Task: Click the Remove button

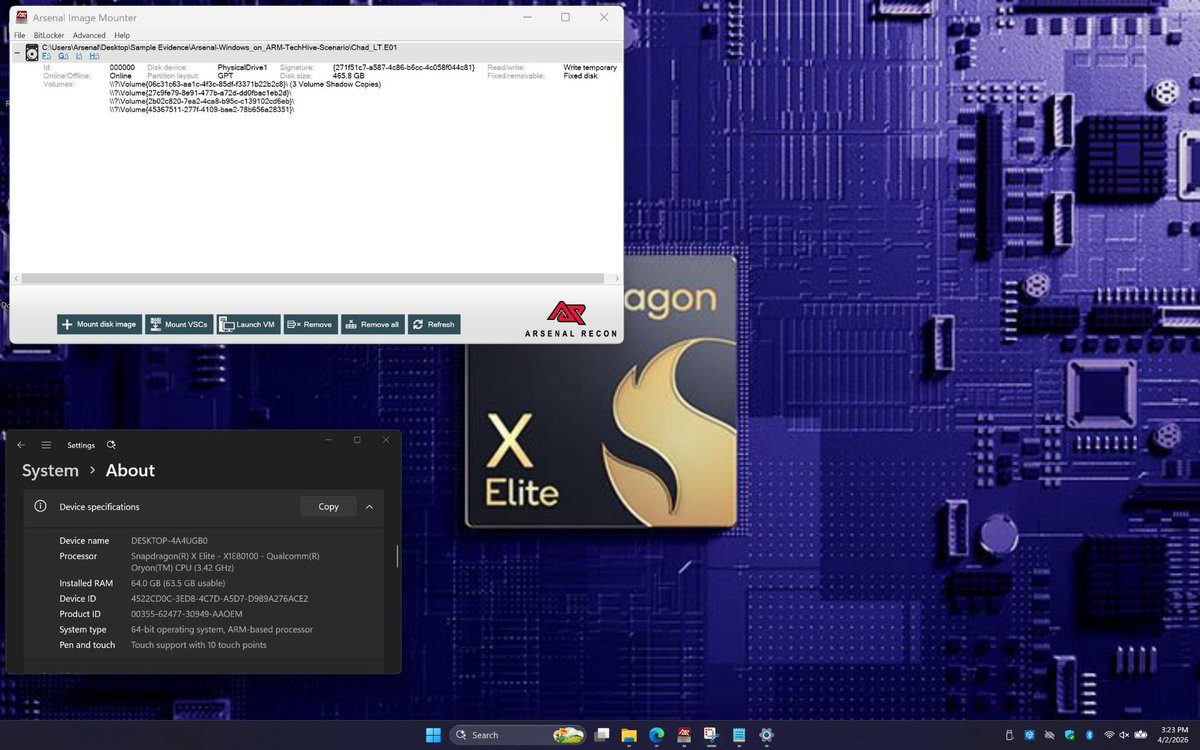Action: (x=309, y=324)
